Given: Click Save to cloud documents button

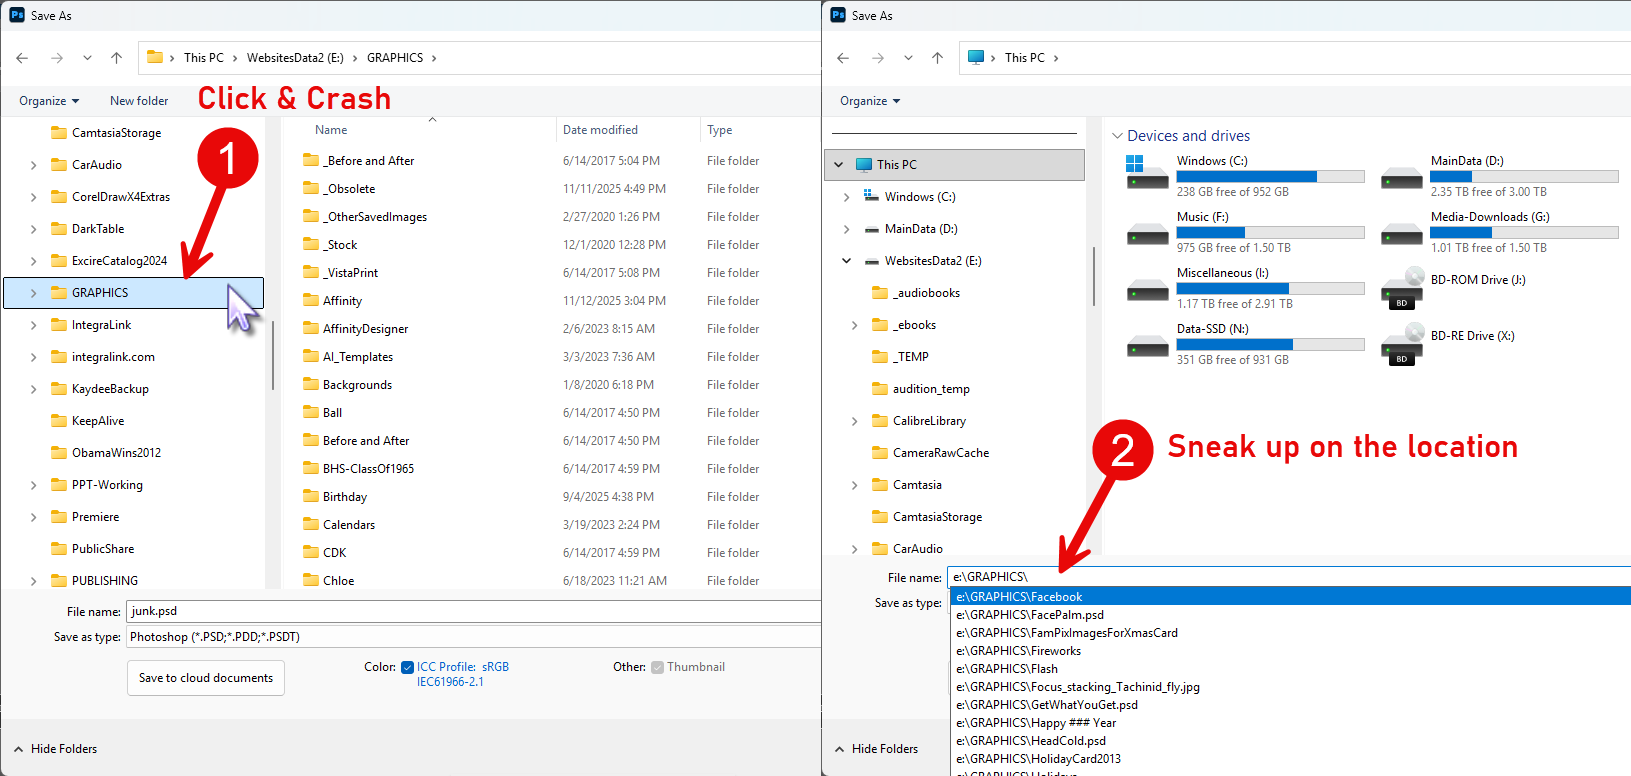Looking at the screenshot, I should (x=206, y=678).
